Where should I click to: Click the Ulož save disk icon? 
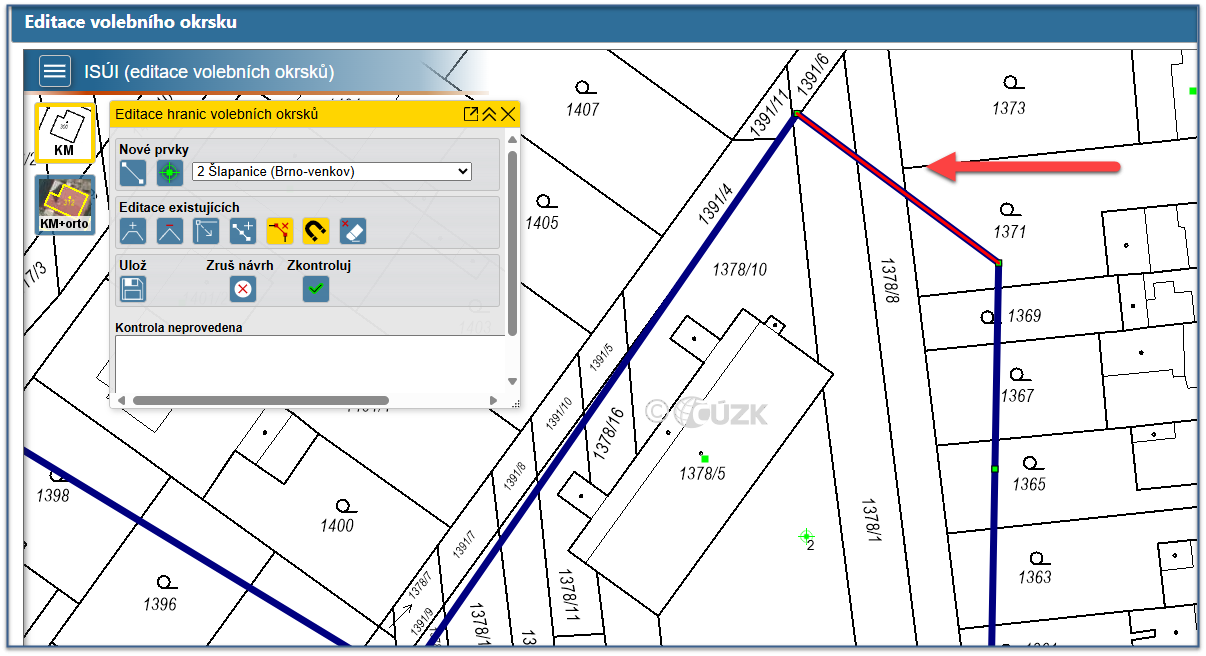pos(133,289)
